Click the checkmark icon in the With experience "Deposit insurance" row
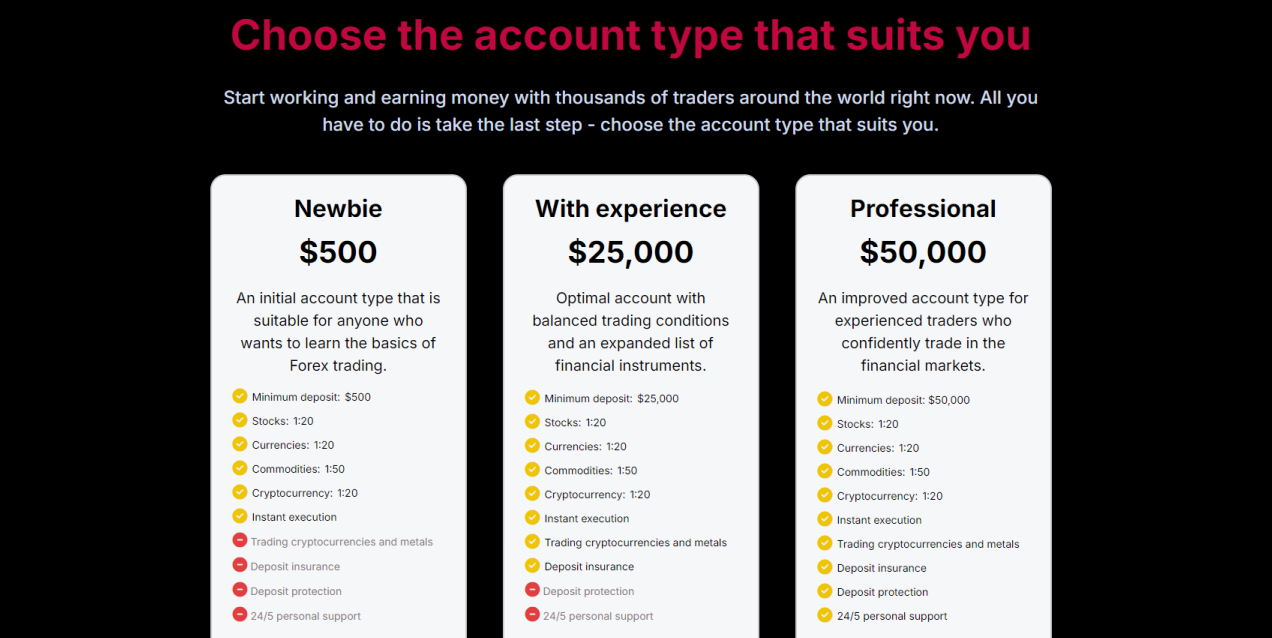This screenshot has width=1272, height=638. [x=532, y=566]
